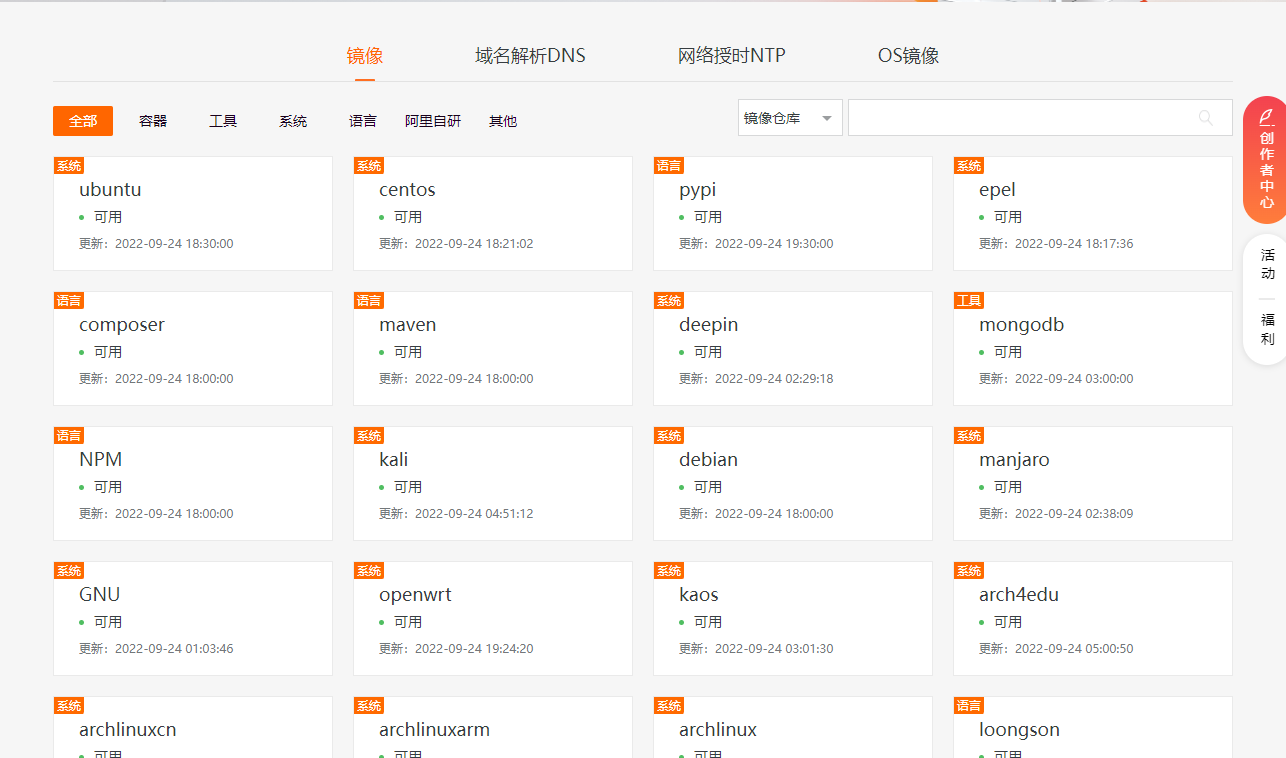This screenshot has width=1286, height=758.
Task: Open the 创作者中心 feather icon
Action: (1266, 116)
